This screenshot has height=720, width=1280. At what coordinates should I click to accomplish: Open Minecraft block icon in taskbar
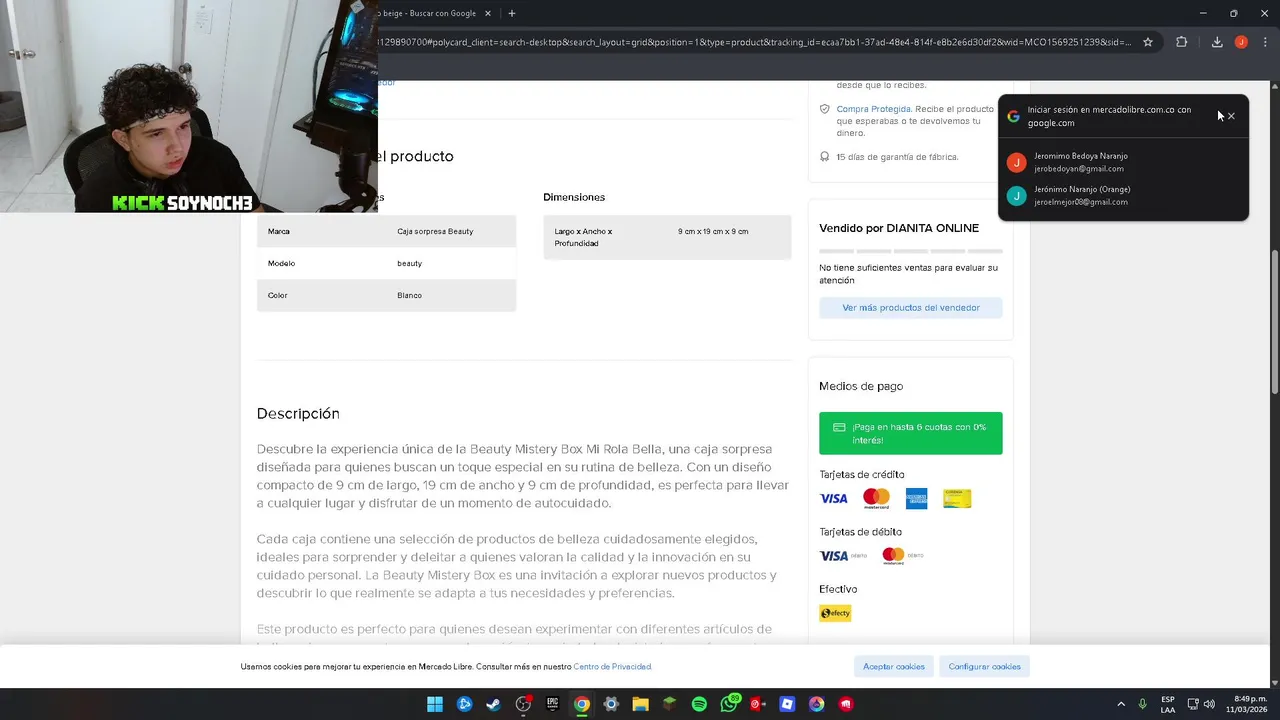tap(670, 704)
